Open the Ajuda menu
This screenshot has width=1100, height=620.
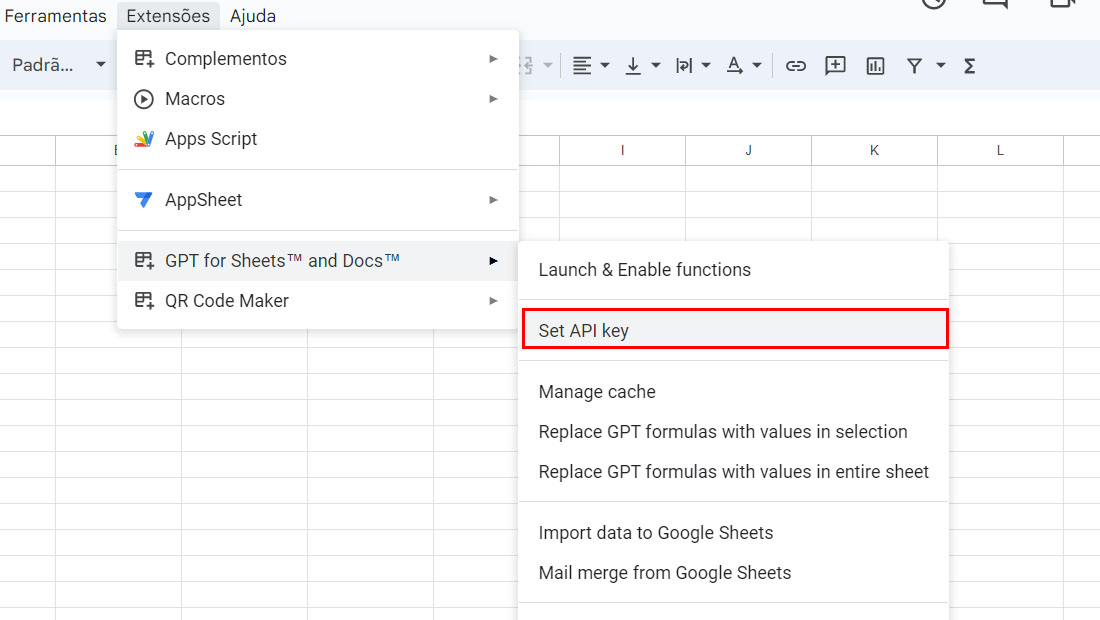click(x=253, y=15)
